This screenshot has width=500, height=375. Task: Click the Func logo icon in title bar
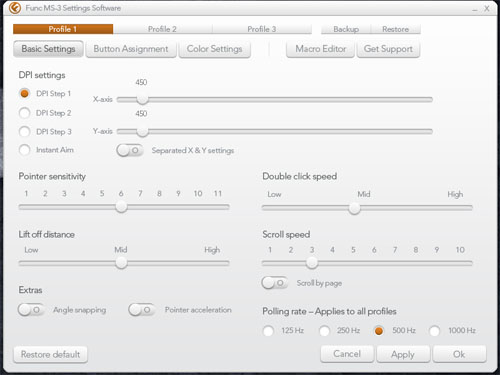15,8
